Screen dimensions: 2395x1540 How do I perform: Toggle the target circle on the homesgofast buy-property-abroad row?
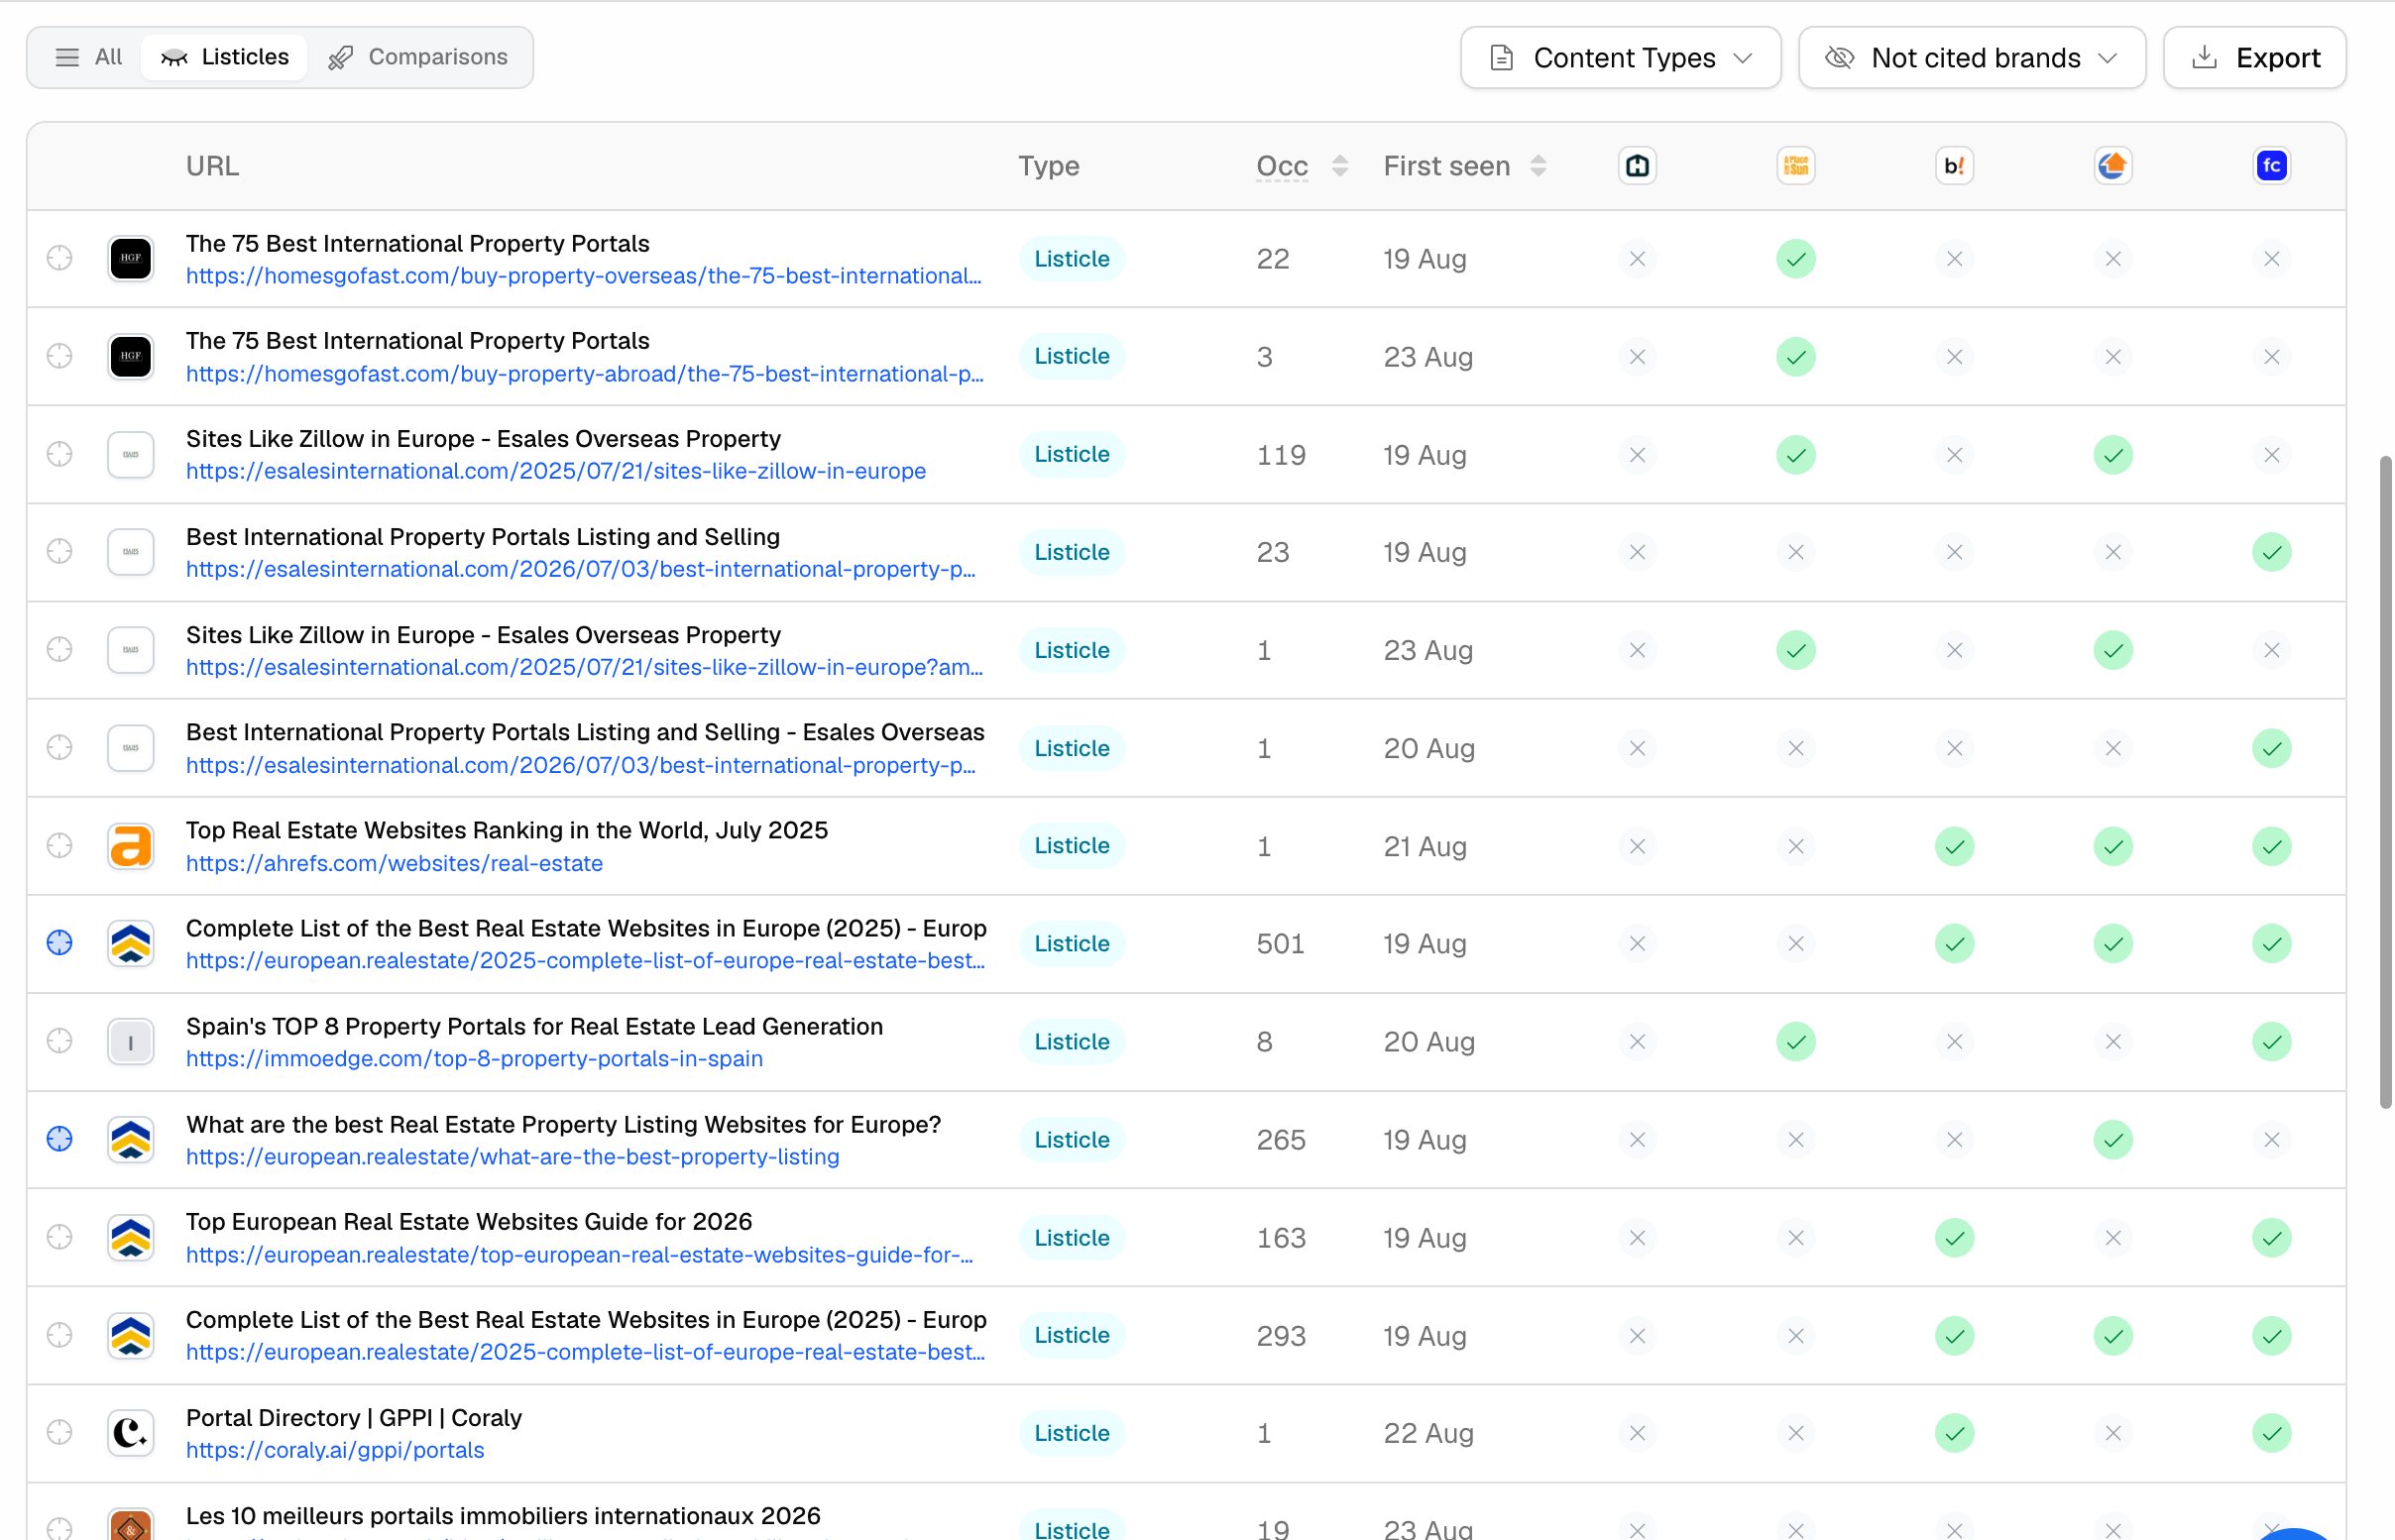tap(60, 356)
